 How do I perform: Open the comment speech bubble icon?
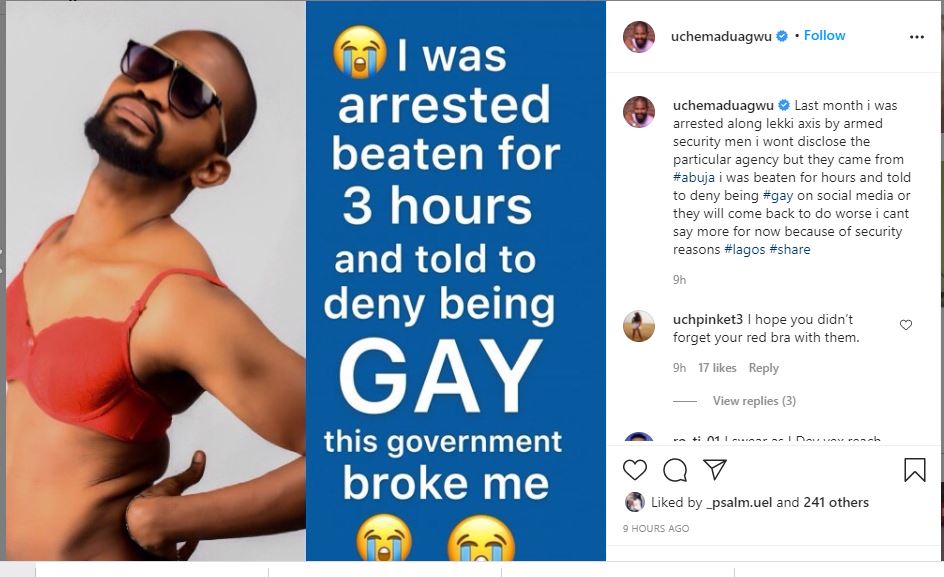tap(675, 470)
